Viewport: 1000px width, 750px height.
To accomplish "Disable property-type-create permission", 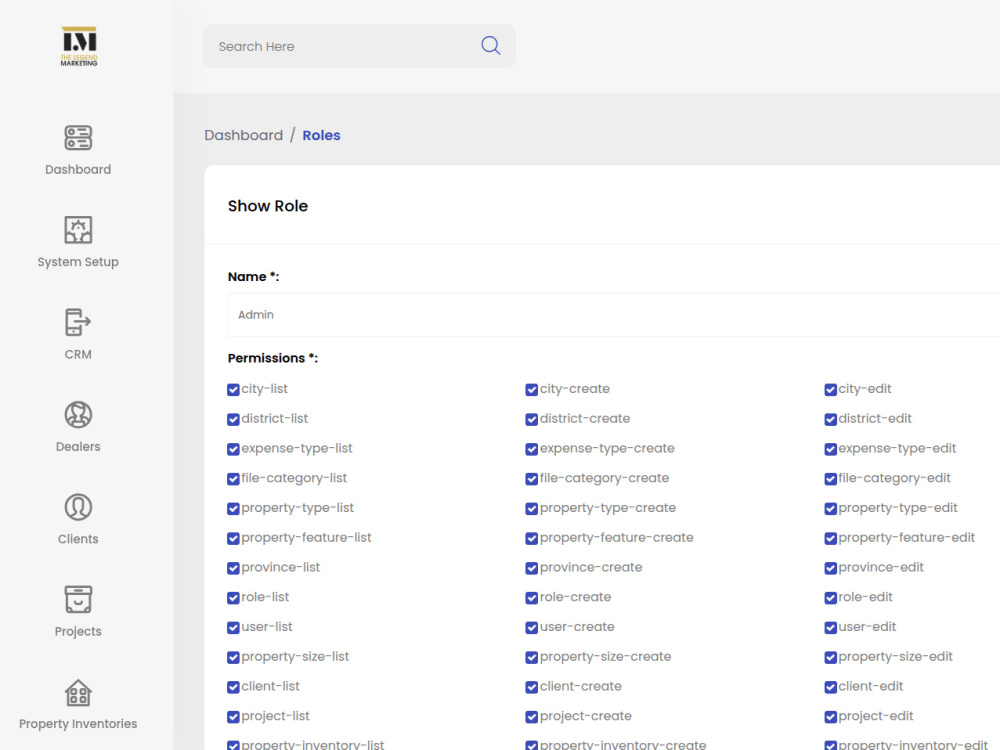I will pyautogui.click(x=532, y=509).
